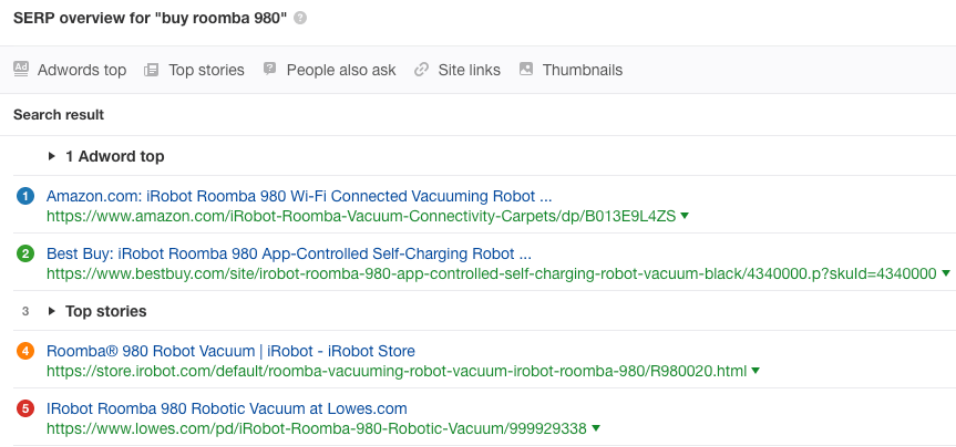Click the Search result column header
This screenshot has width=956, height=447.
(x=59, y=115)
